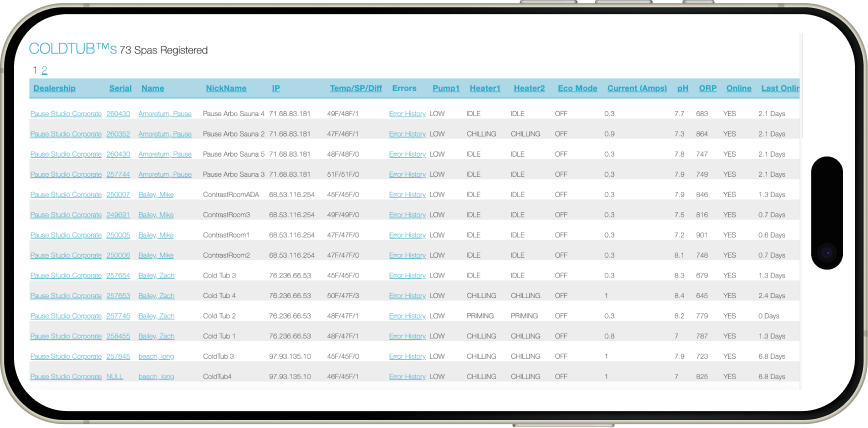Viewport: 868px width, 428px height.
Task: Open Bailey, Zach name in Cold Tub 3 row
Action: click(156, 276)
